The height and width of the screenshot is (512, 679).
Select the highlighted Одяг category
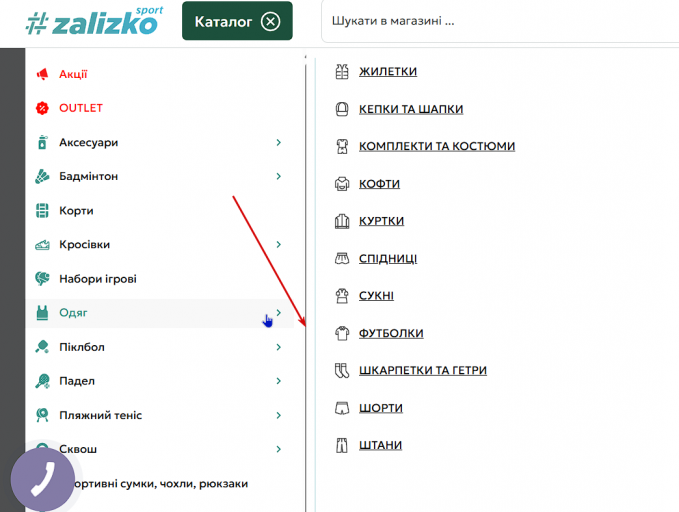click(x=73, y=313)
